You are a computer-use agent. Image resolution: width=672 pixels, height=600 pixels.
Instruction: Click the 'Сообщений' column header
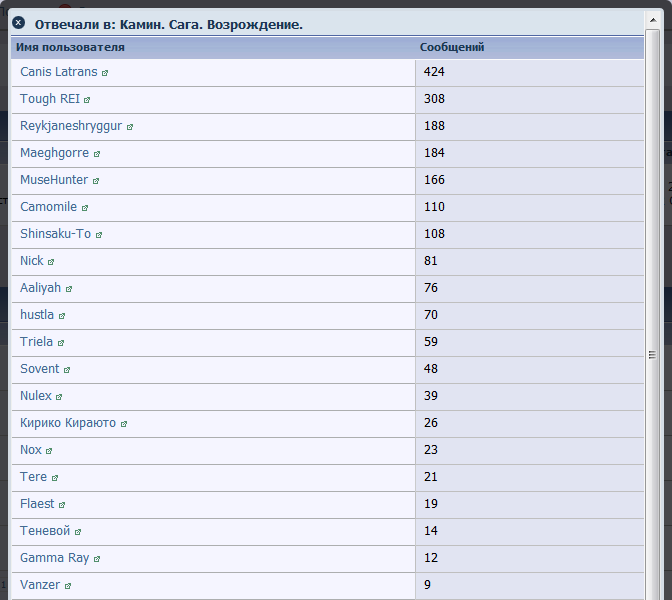coord(452,47)
